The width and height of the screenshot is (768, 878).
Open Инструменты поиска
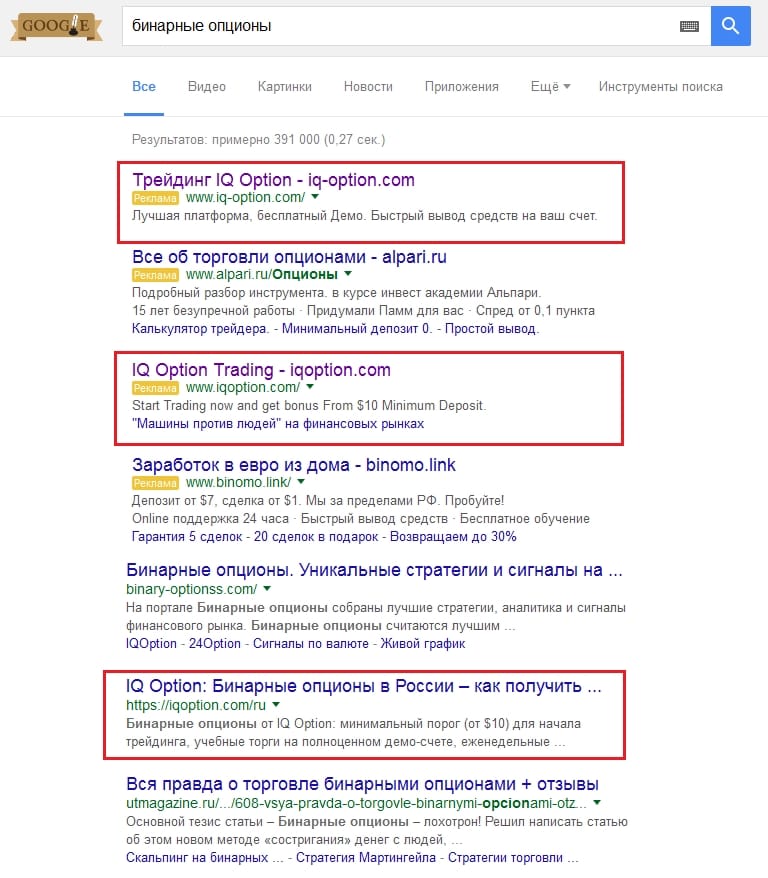tap(661, 87)
